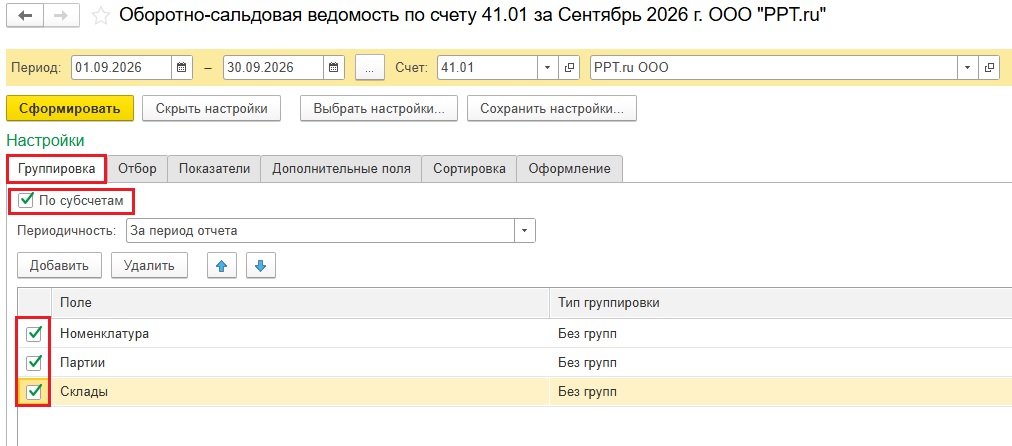
Task: Click Сохранить настройки... button
Action: [552, 108]
